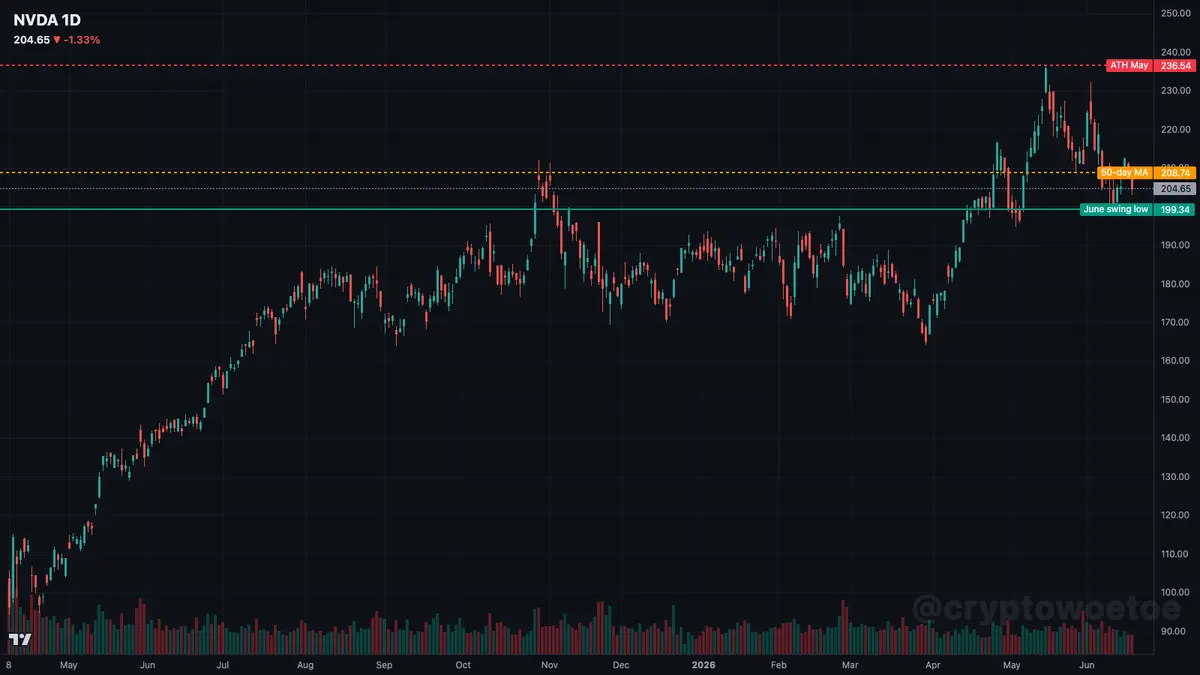Click the 204.65 price with -1.33% change

57,40
